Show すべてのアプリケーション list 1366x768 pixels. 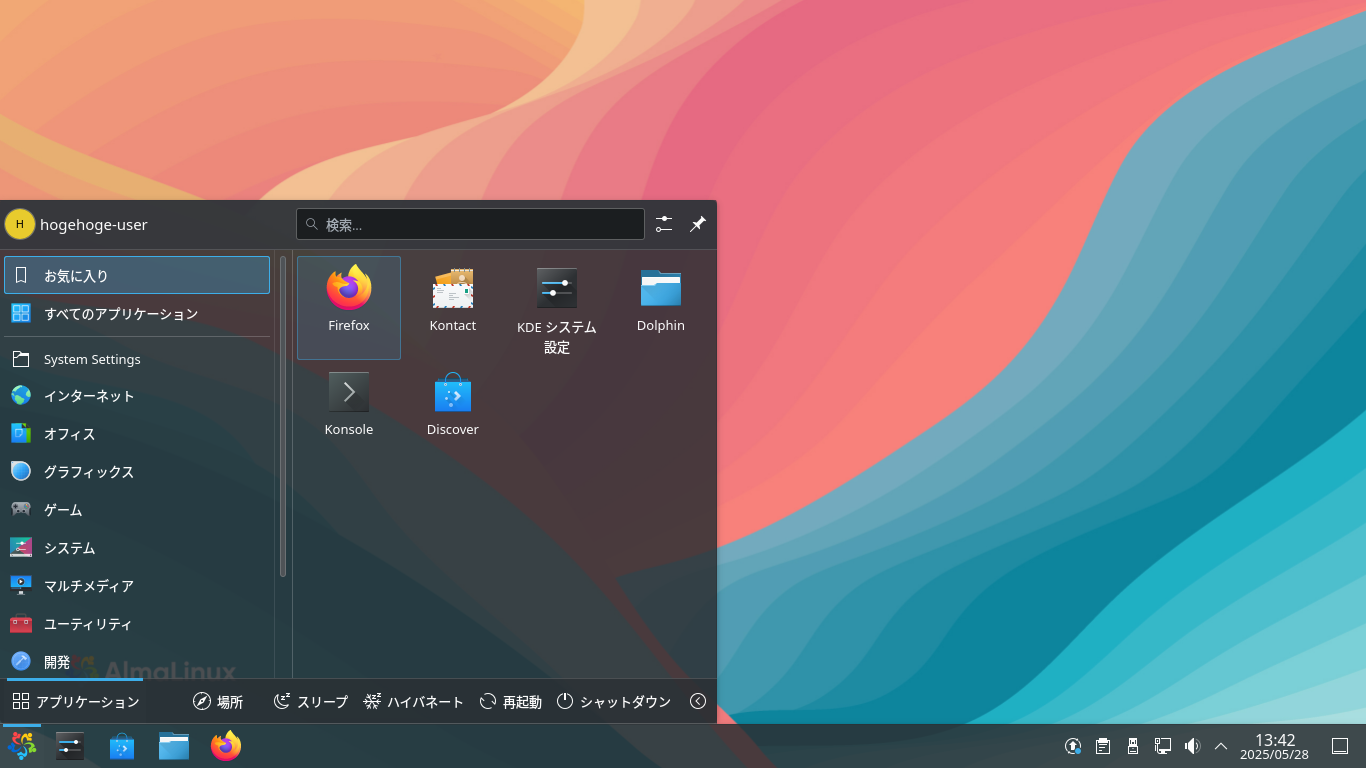[x=137, y=313]
